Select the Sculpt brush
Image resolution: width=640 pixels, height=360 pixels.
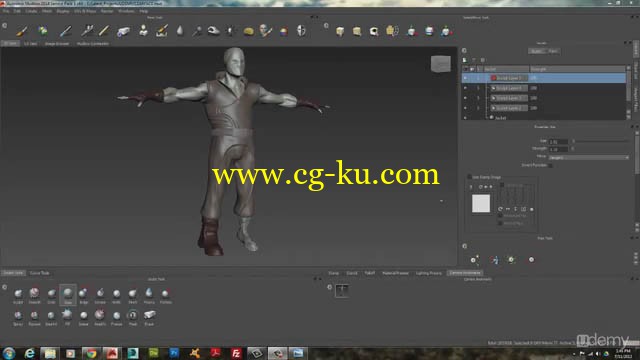tap(18, 296)
